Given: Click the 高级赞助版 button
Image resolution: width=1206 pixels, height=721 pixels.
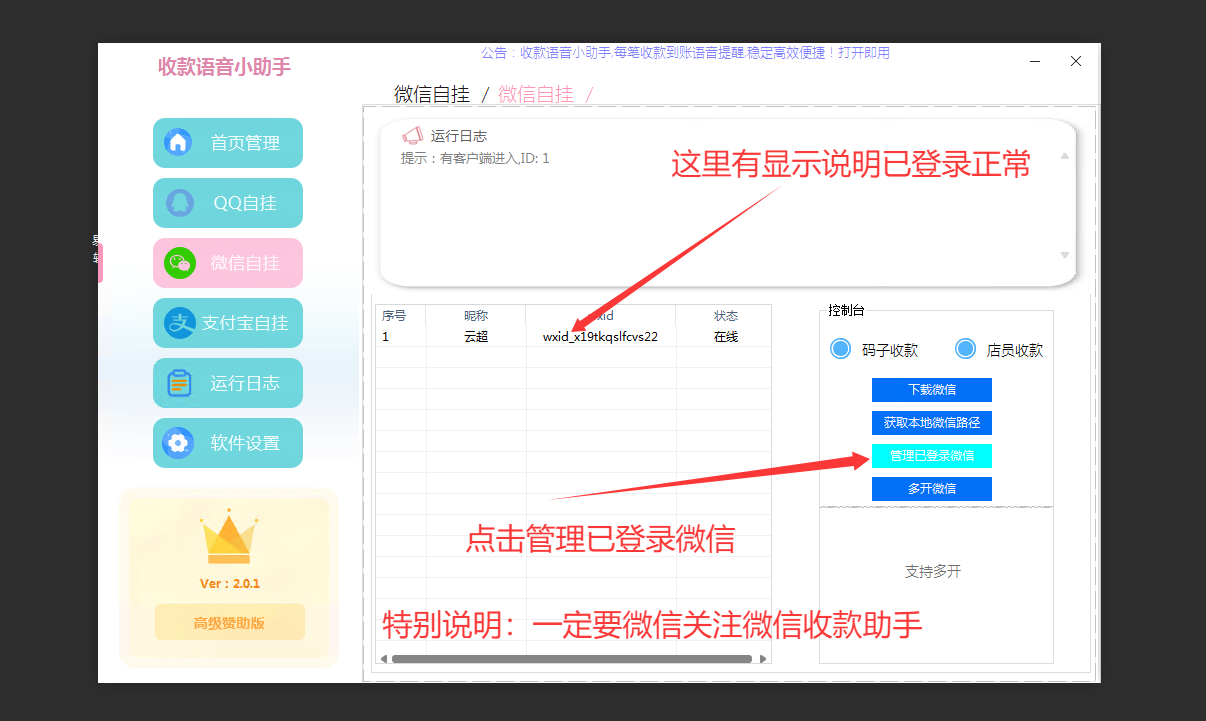Looking at the screenshot, I should coord(229,621).
